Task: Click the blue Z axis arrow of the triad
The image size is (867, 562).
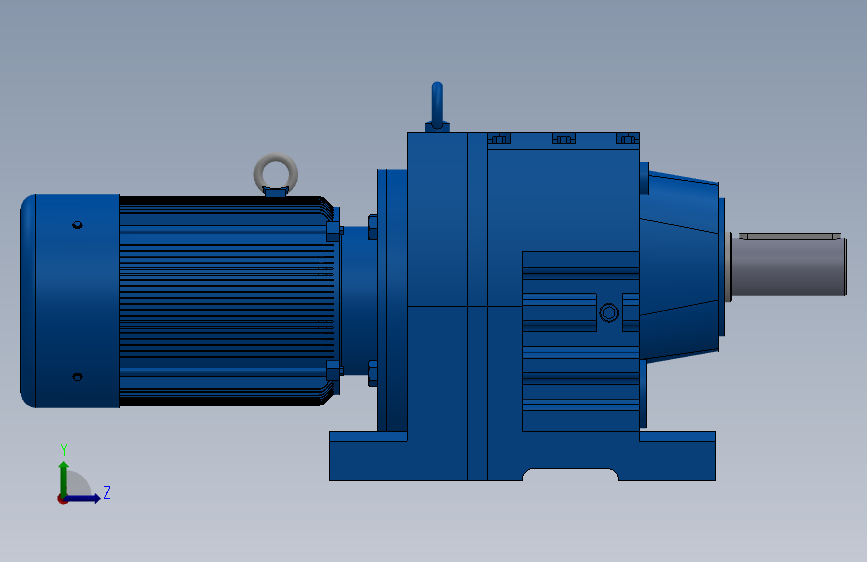Action: pyautogui.click(x=83, y=498)
